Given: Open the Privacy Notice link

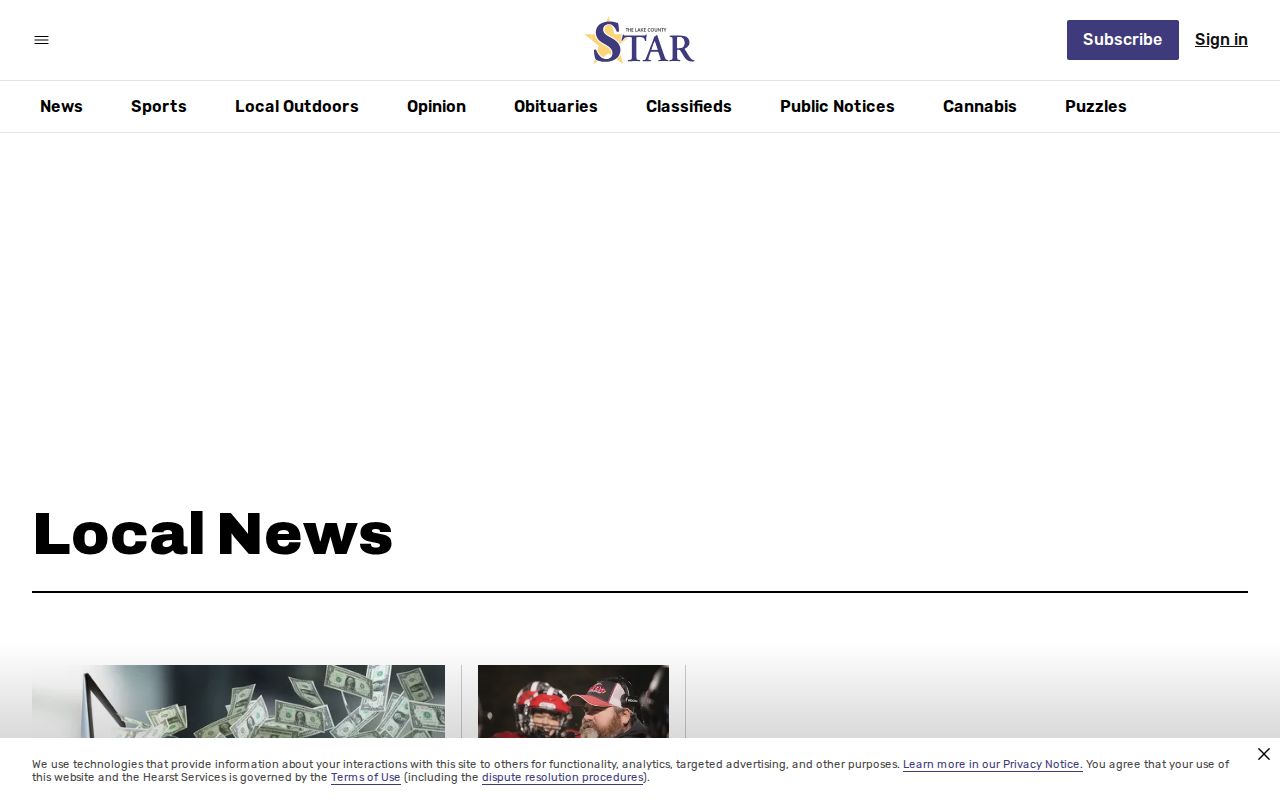Looking at the screenshot, I should (992, 764).
